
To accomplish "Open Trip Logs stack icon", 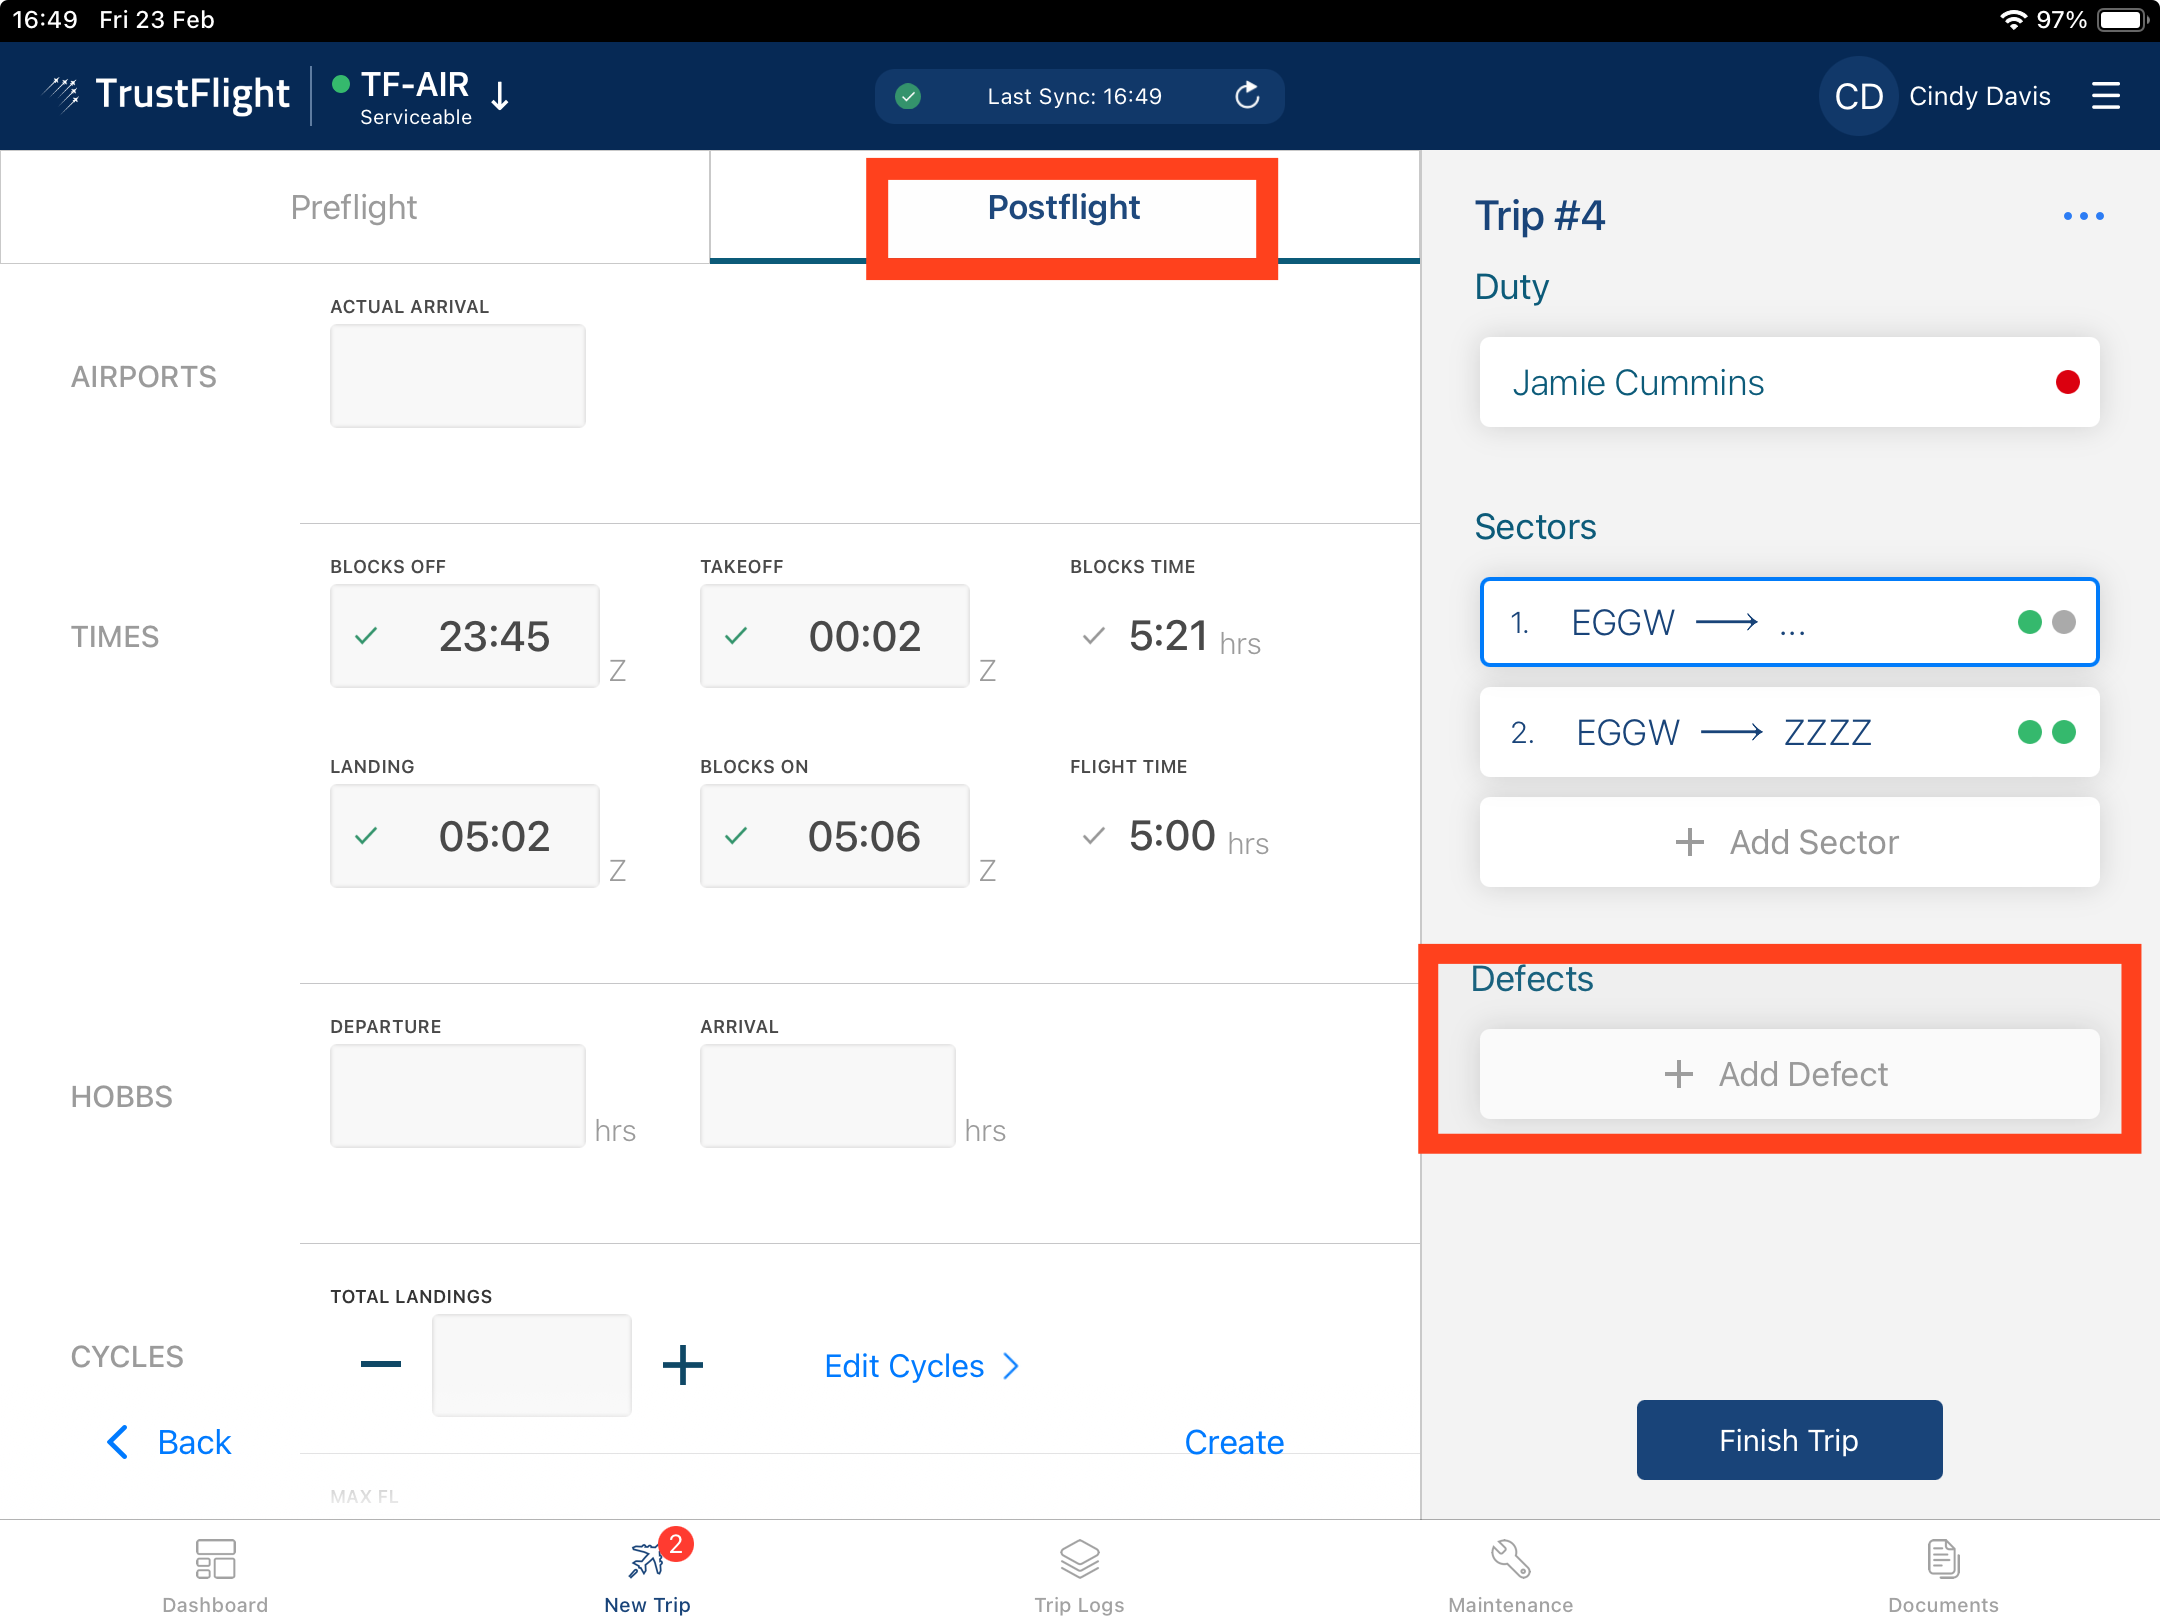I will coord(1079,1559).
